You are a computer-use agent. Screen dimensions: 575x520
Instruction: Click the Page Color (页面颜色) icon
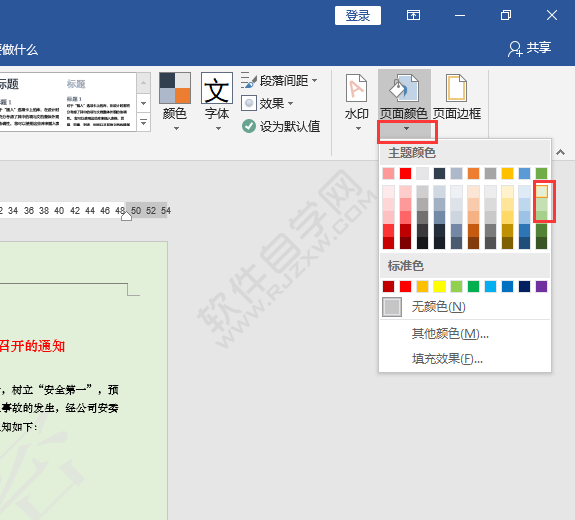pyautogui.click(x=404, y=88)
